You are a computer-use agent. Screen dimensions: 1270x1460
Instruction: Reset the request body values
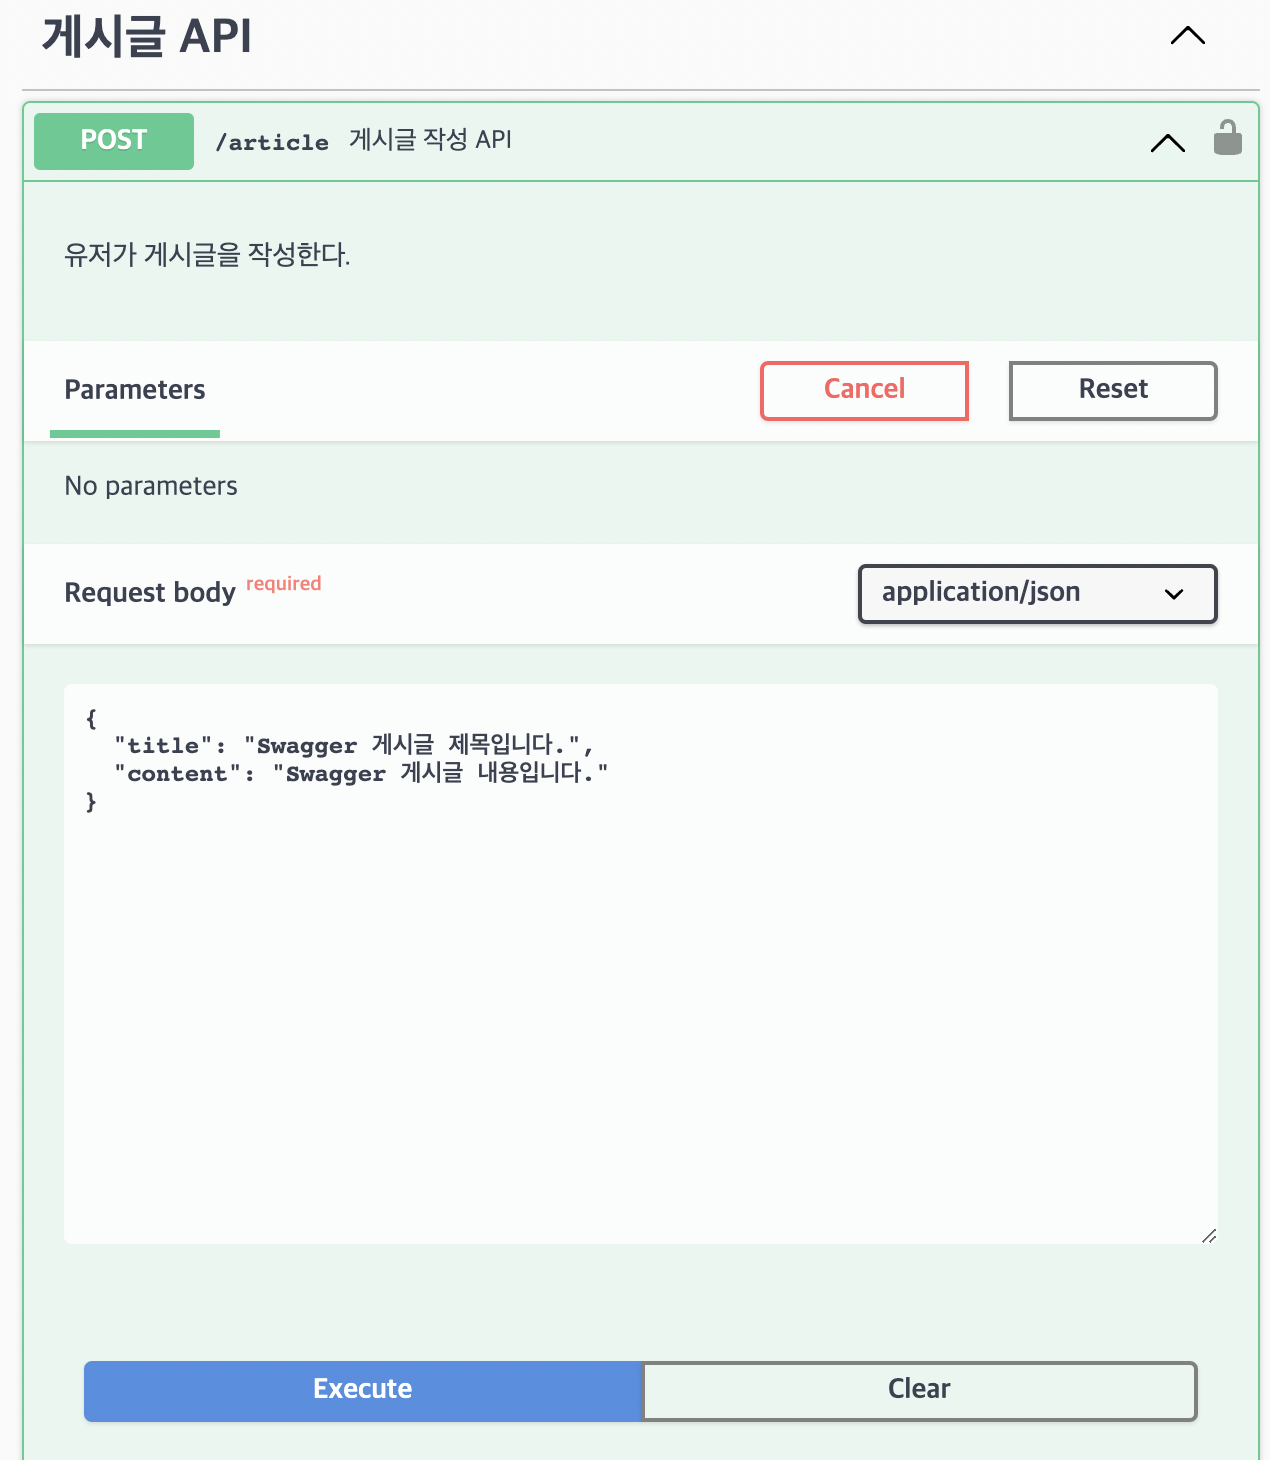(x=1113, y=390)
